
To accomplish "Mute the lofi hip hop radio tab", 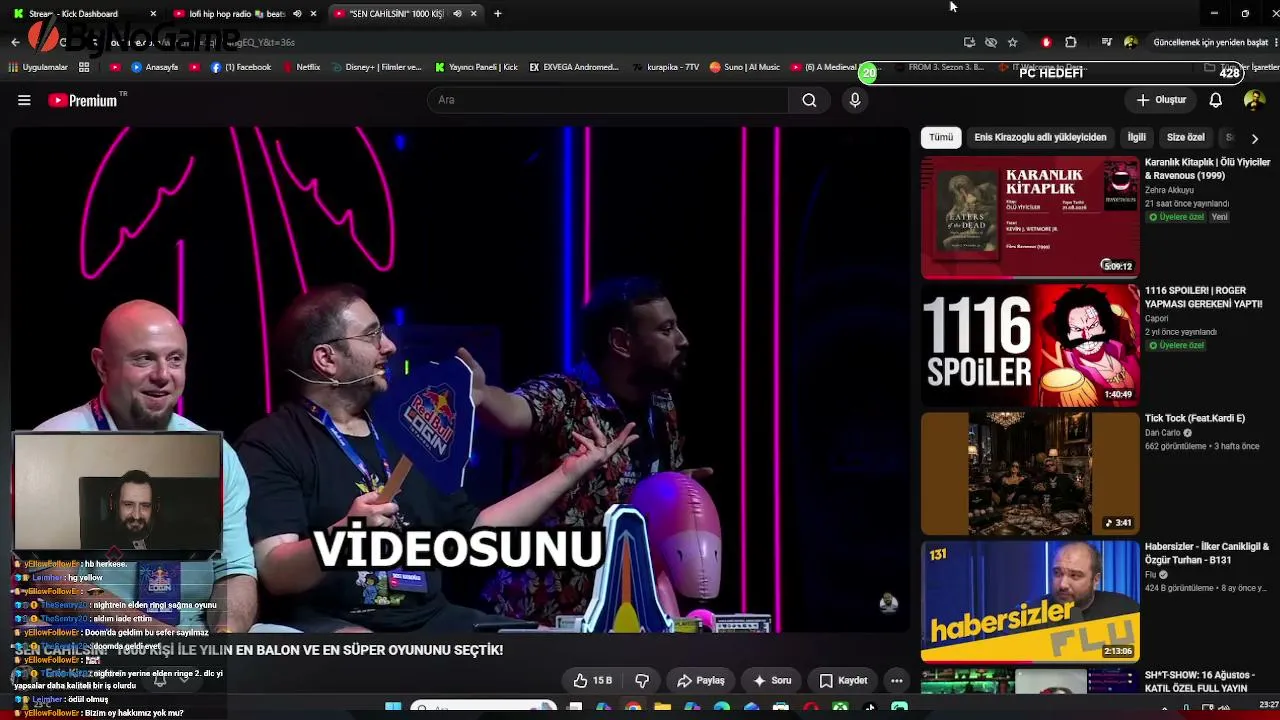I will [x=297, y=14].
